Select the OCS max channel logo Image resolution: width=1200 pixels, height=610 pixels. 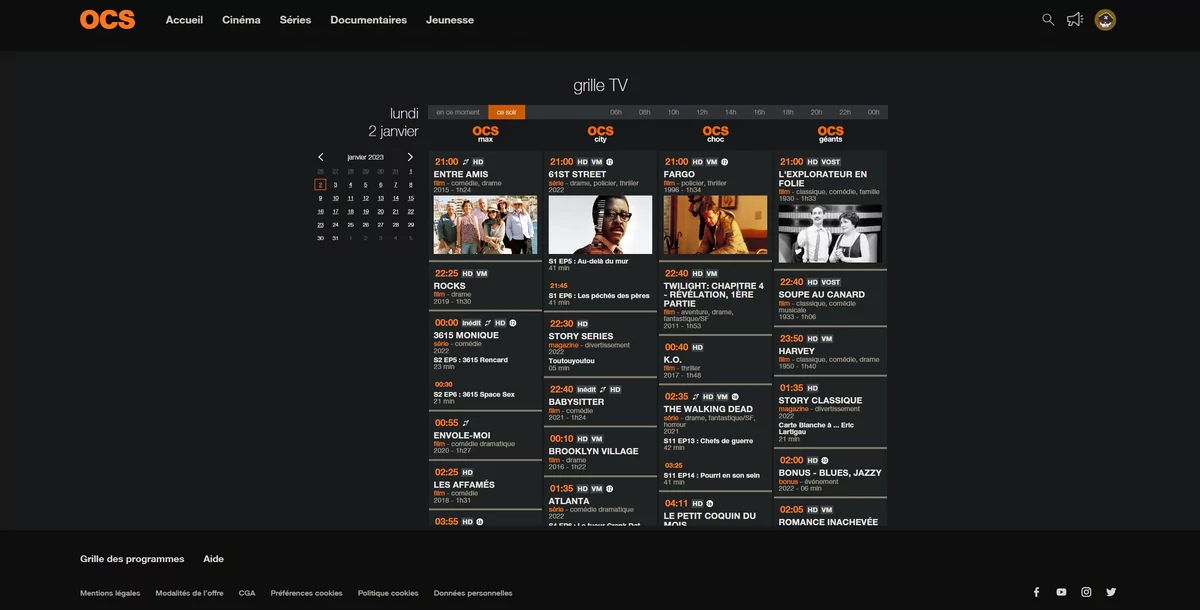485,134
